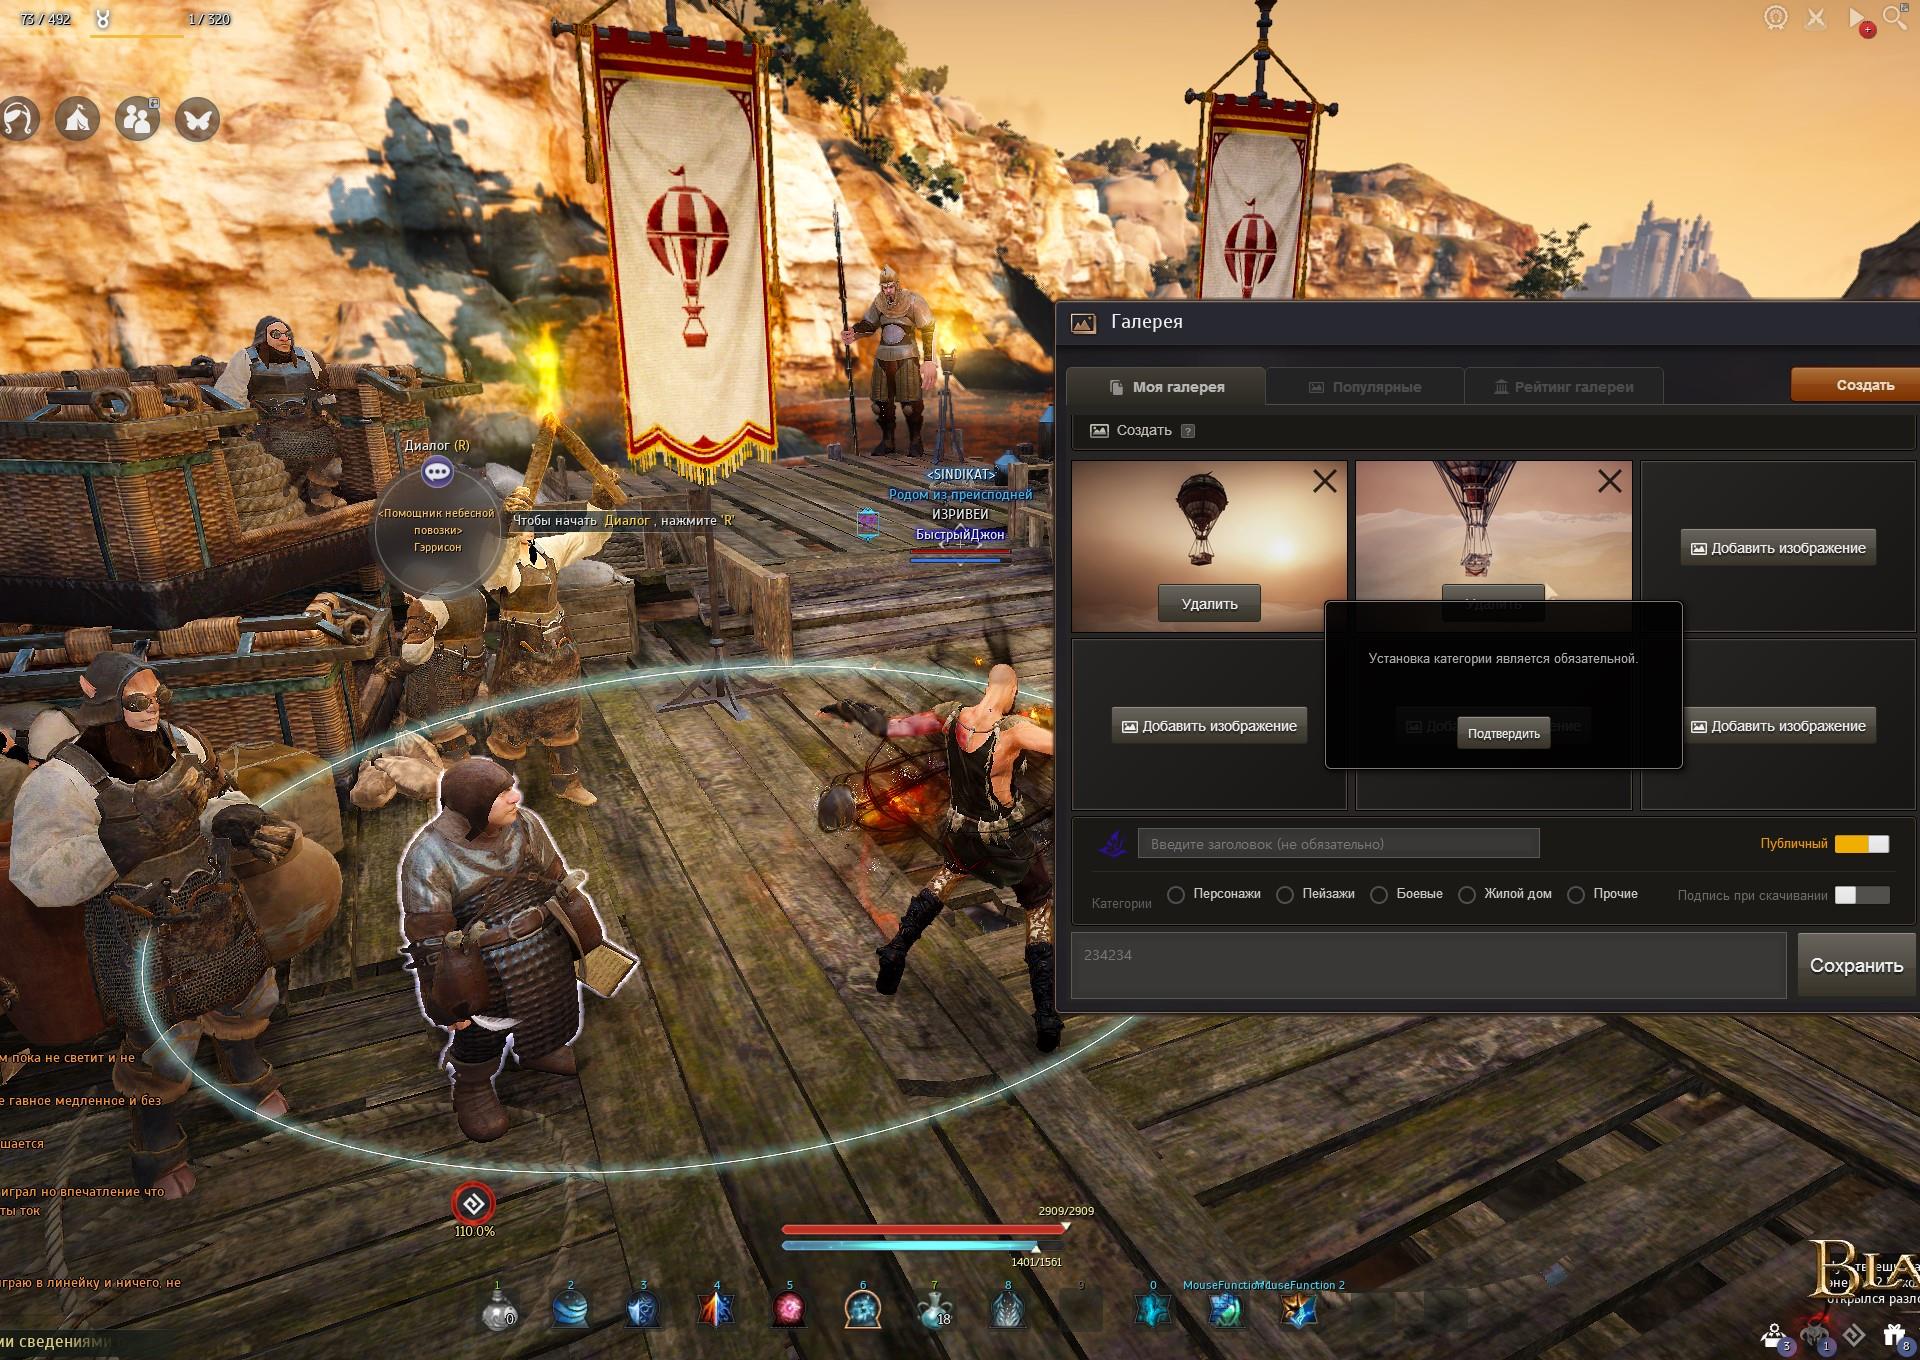Viewport: 1920px width, 1360px height.
Task: Click Добавить изображение in the top-right slot
Action: [1778, 548]
